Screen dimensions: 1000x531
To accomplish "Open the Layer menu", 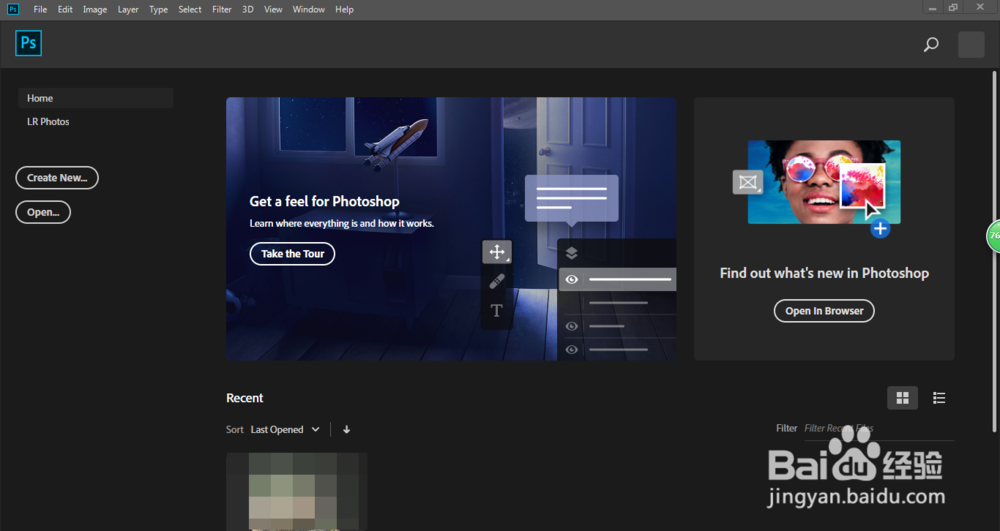I will pyautogui.click(x=128, y=10).
